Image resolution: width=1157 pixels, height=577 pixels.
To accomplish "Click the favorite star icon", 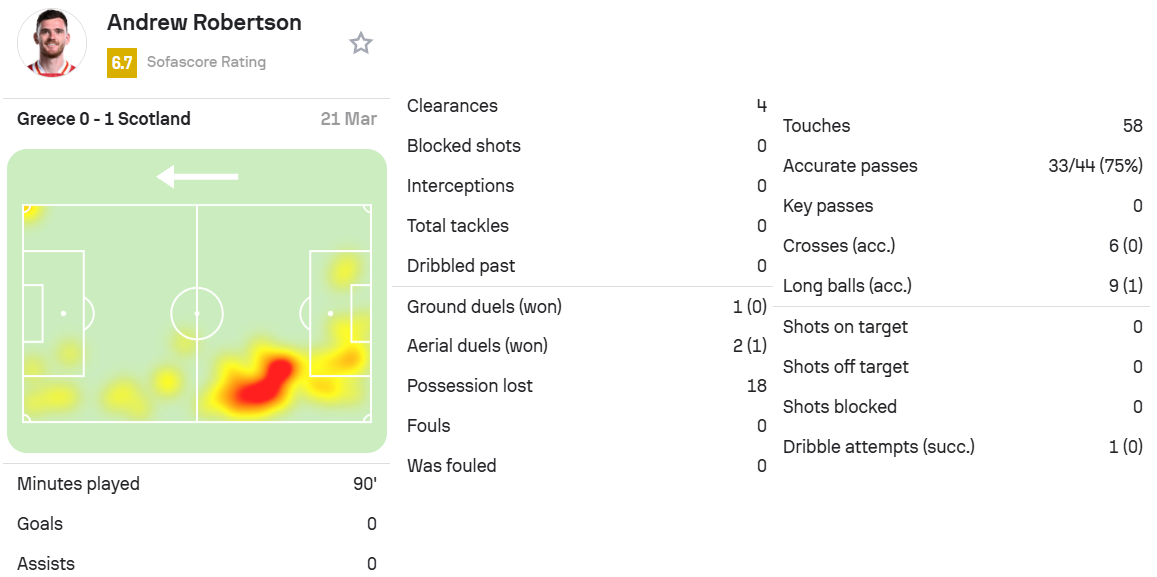I will (361, 44).
